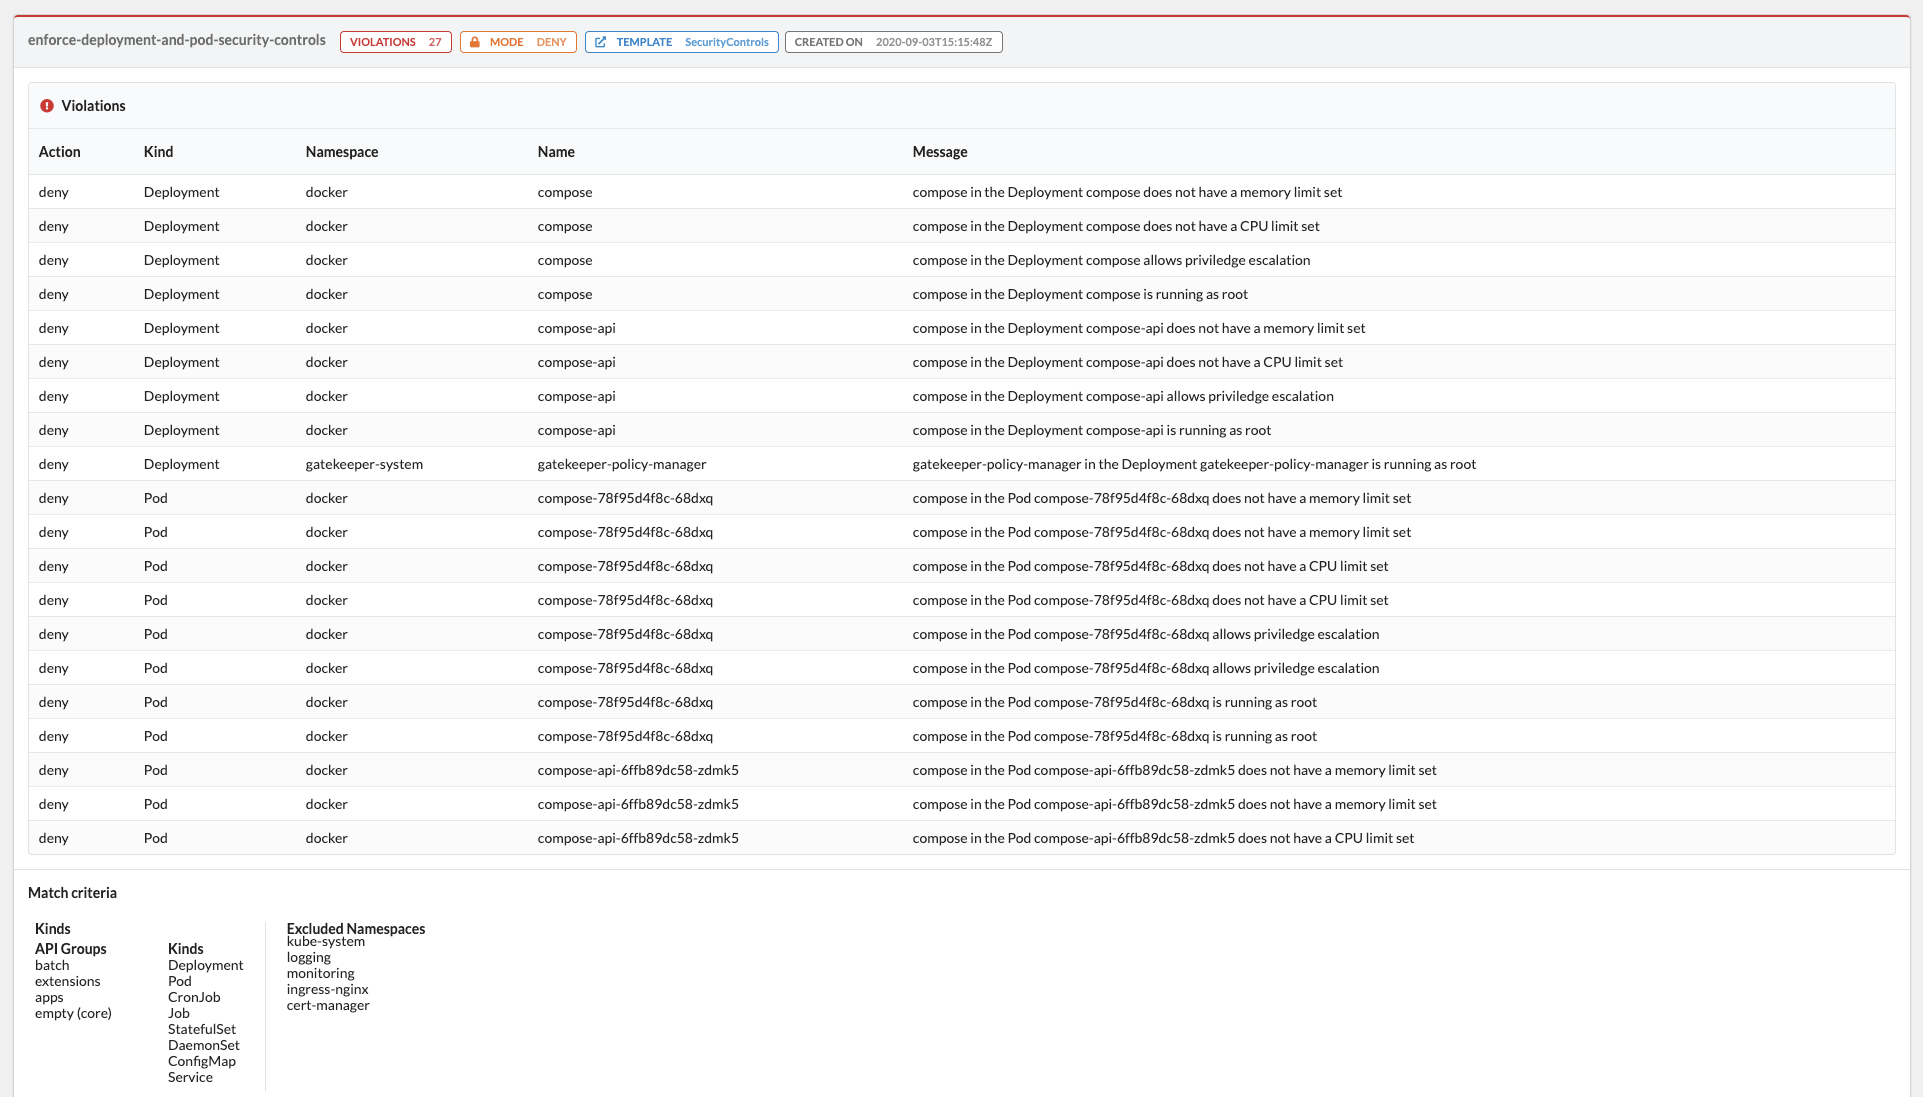
Task: Click the Created On date badge
Action: (x=893, y=42)
